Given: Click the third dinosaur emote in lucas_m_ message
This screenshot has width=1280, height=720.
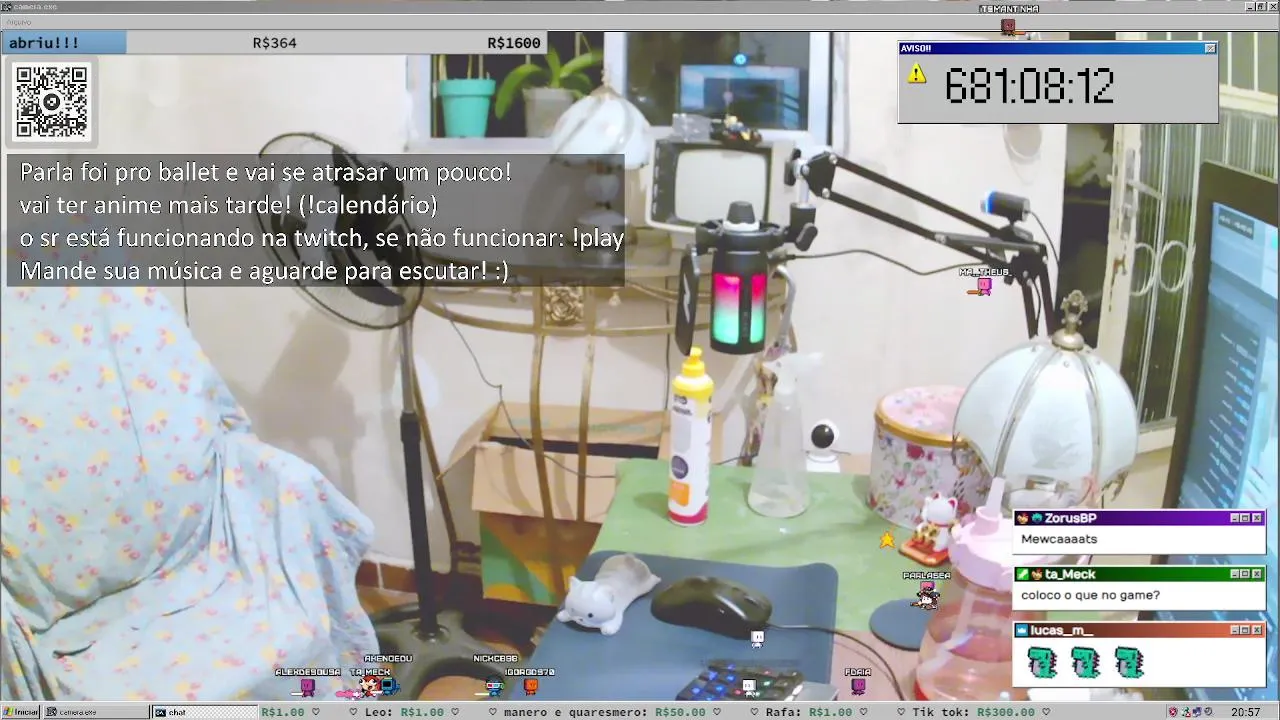Looking at the screenshot, I should coord(1128,662).
